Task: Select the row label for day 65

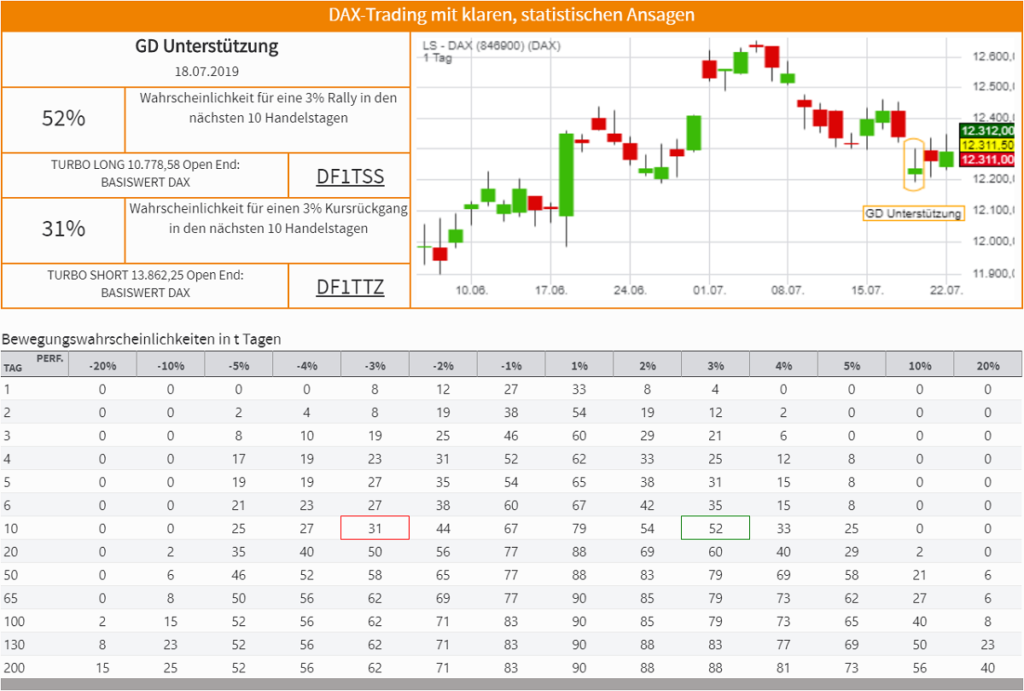Action: coord(10,598)
